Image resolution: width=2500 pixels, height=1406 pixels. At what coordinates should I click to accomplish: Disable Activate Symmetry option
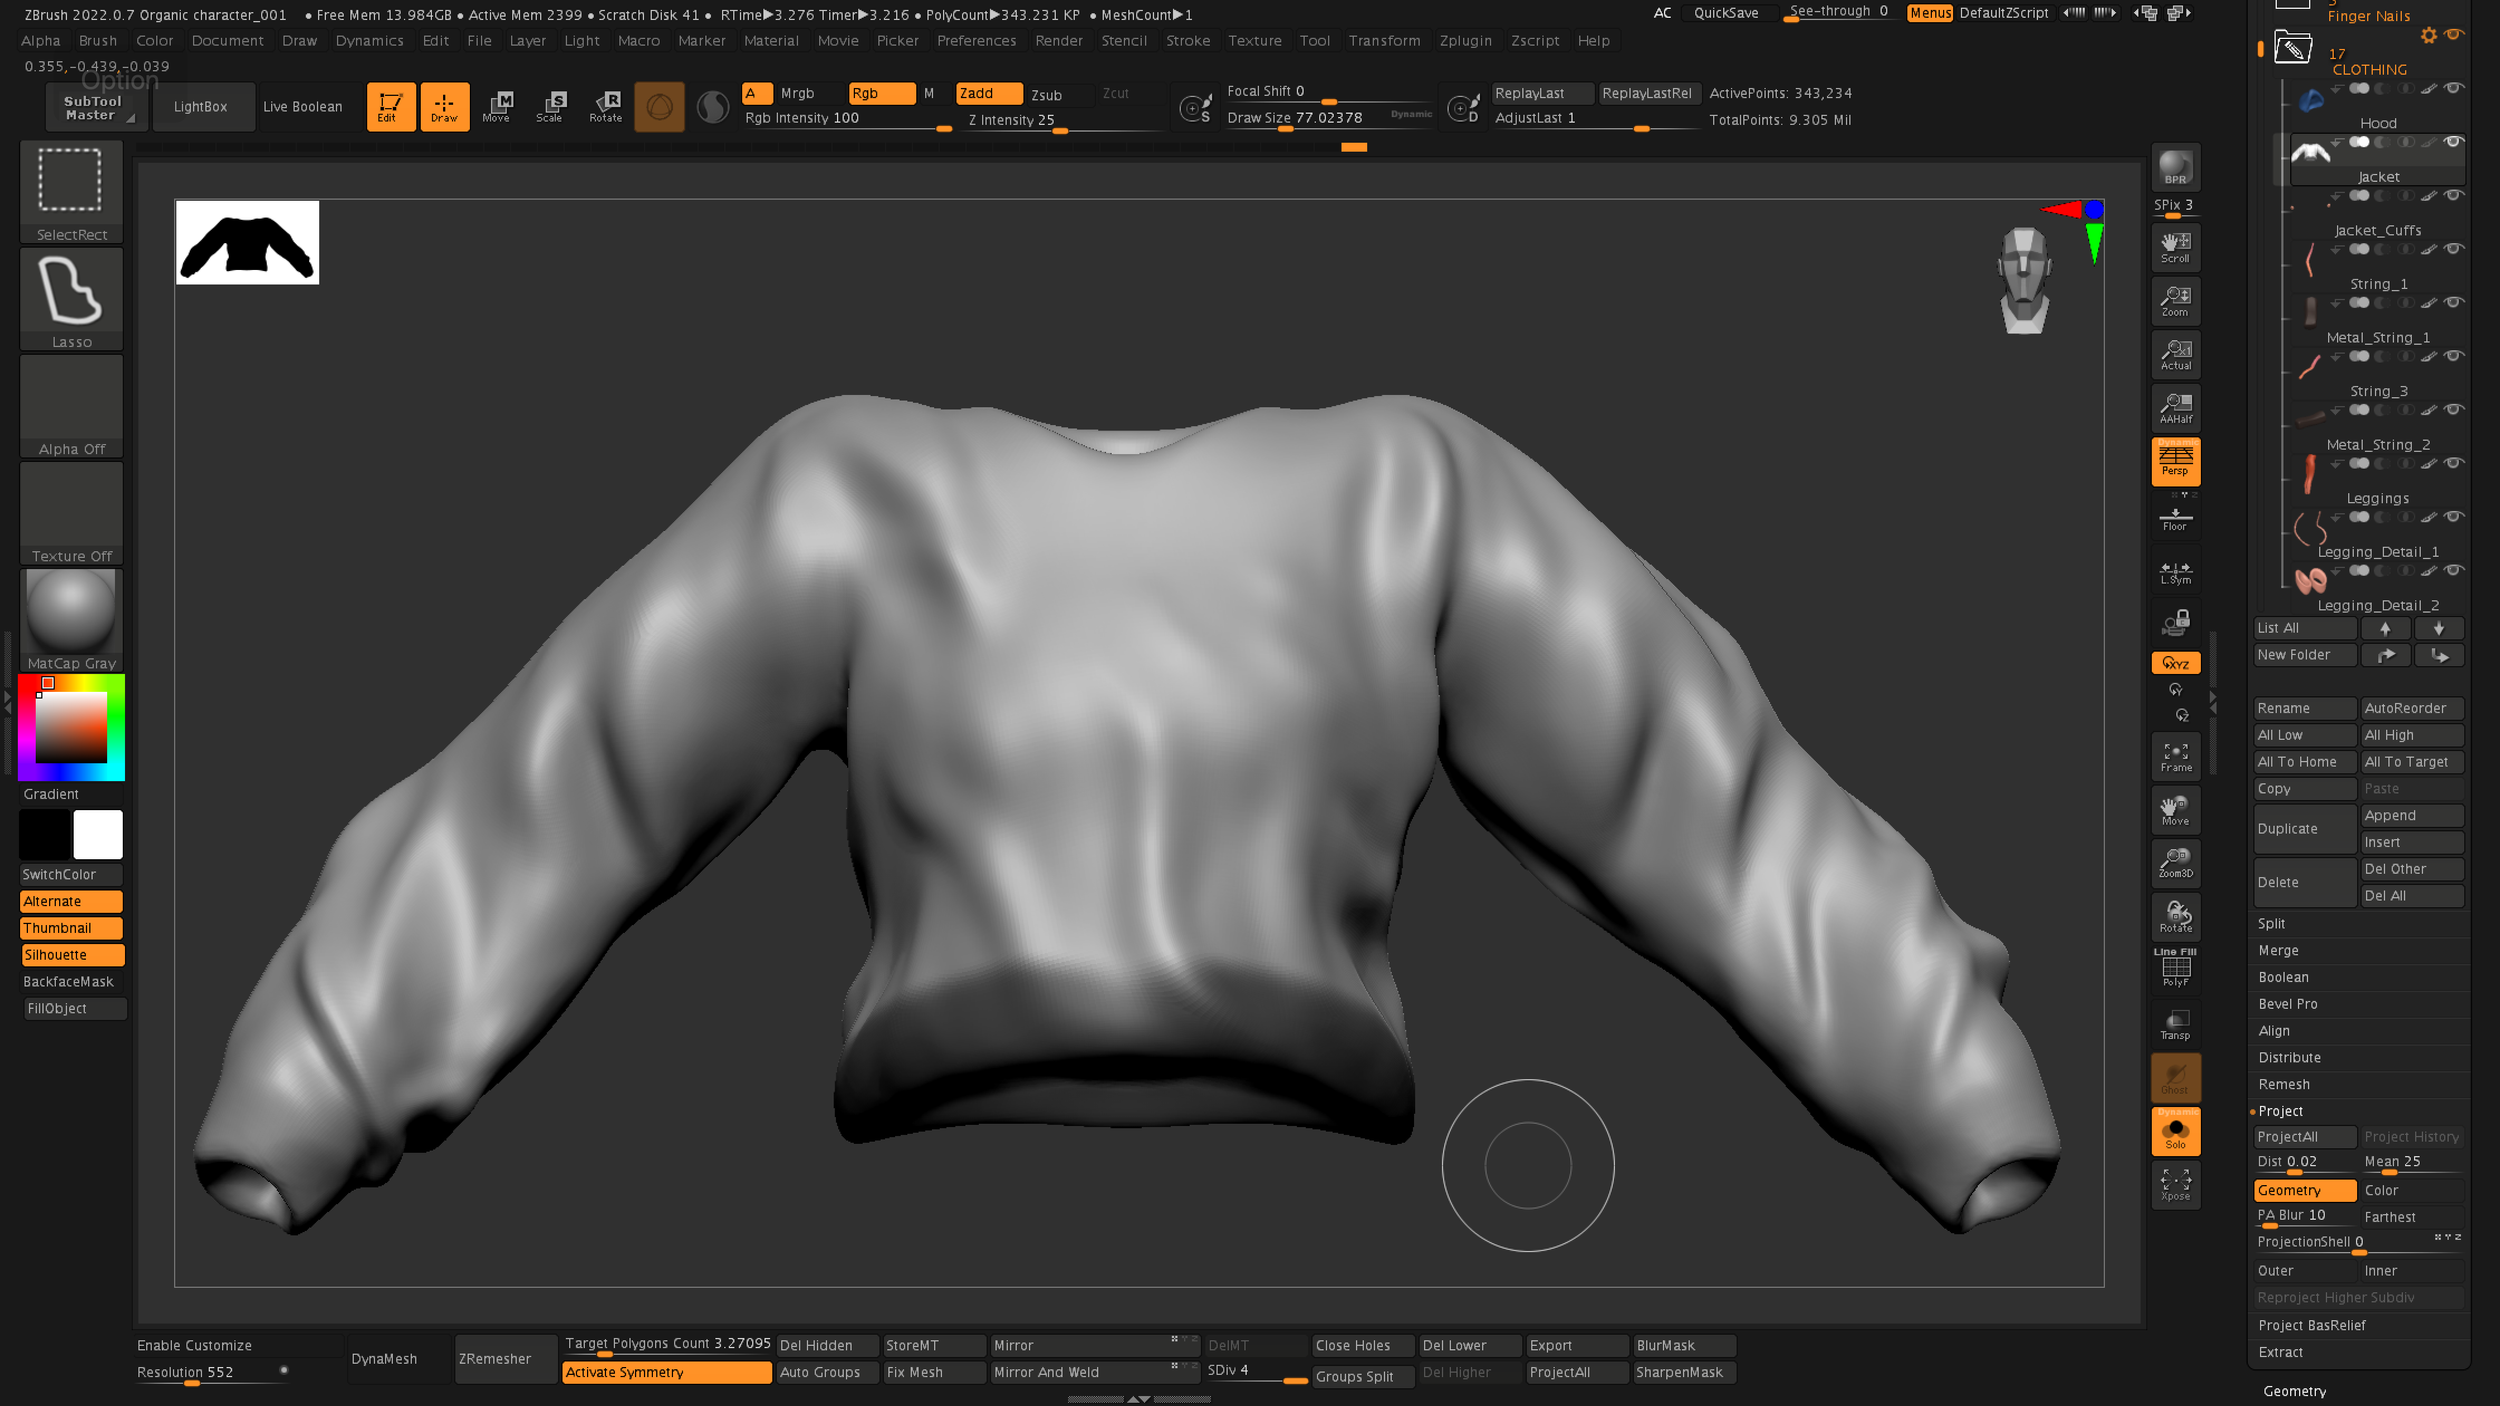(666, 1372)
